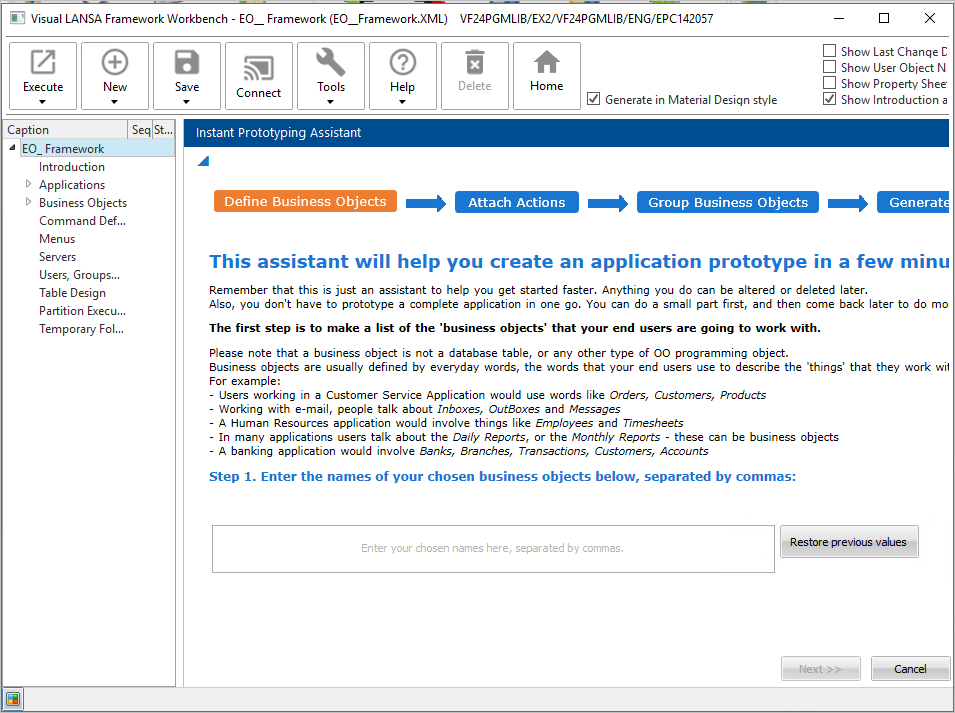955x713 pixels.
Task: Click the St... column header
Action: 163,130
